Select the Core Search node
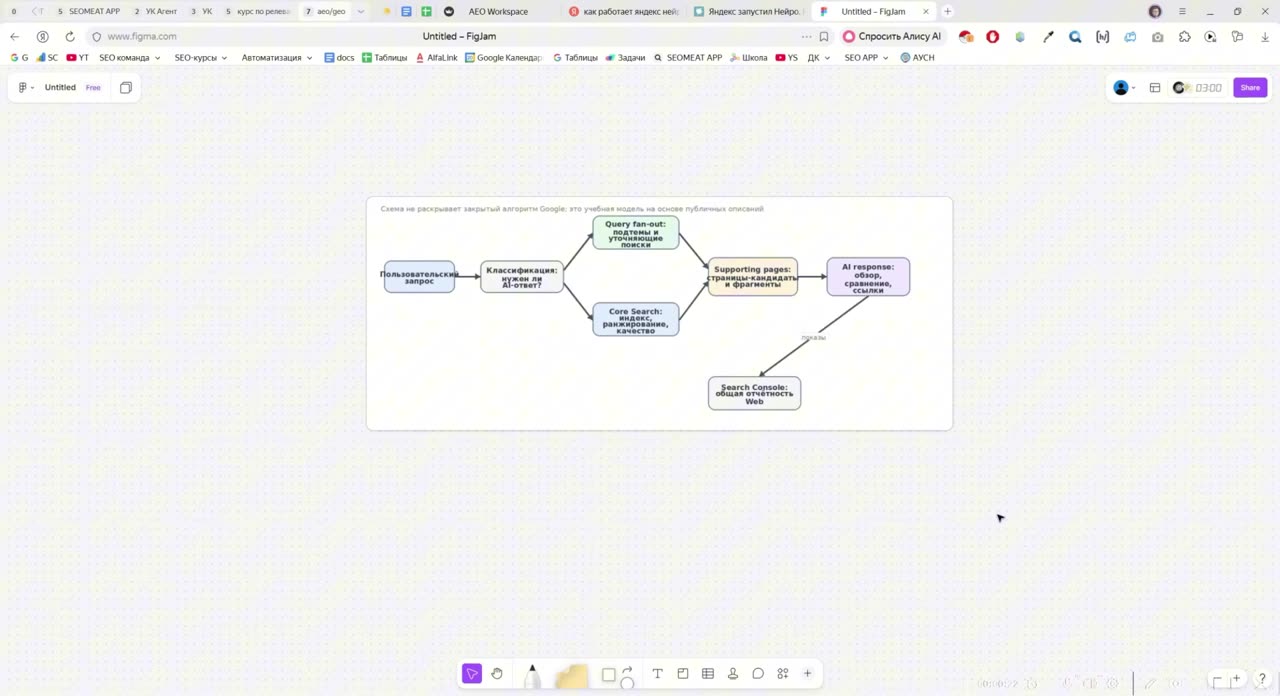1280x696 pixels. 636,319
